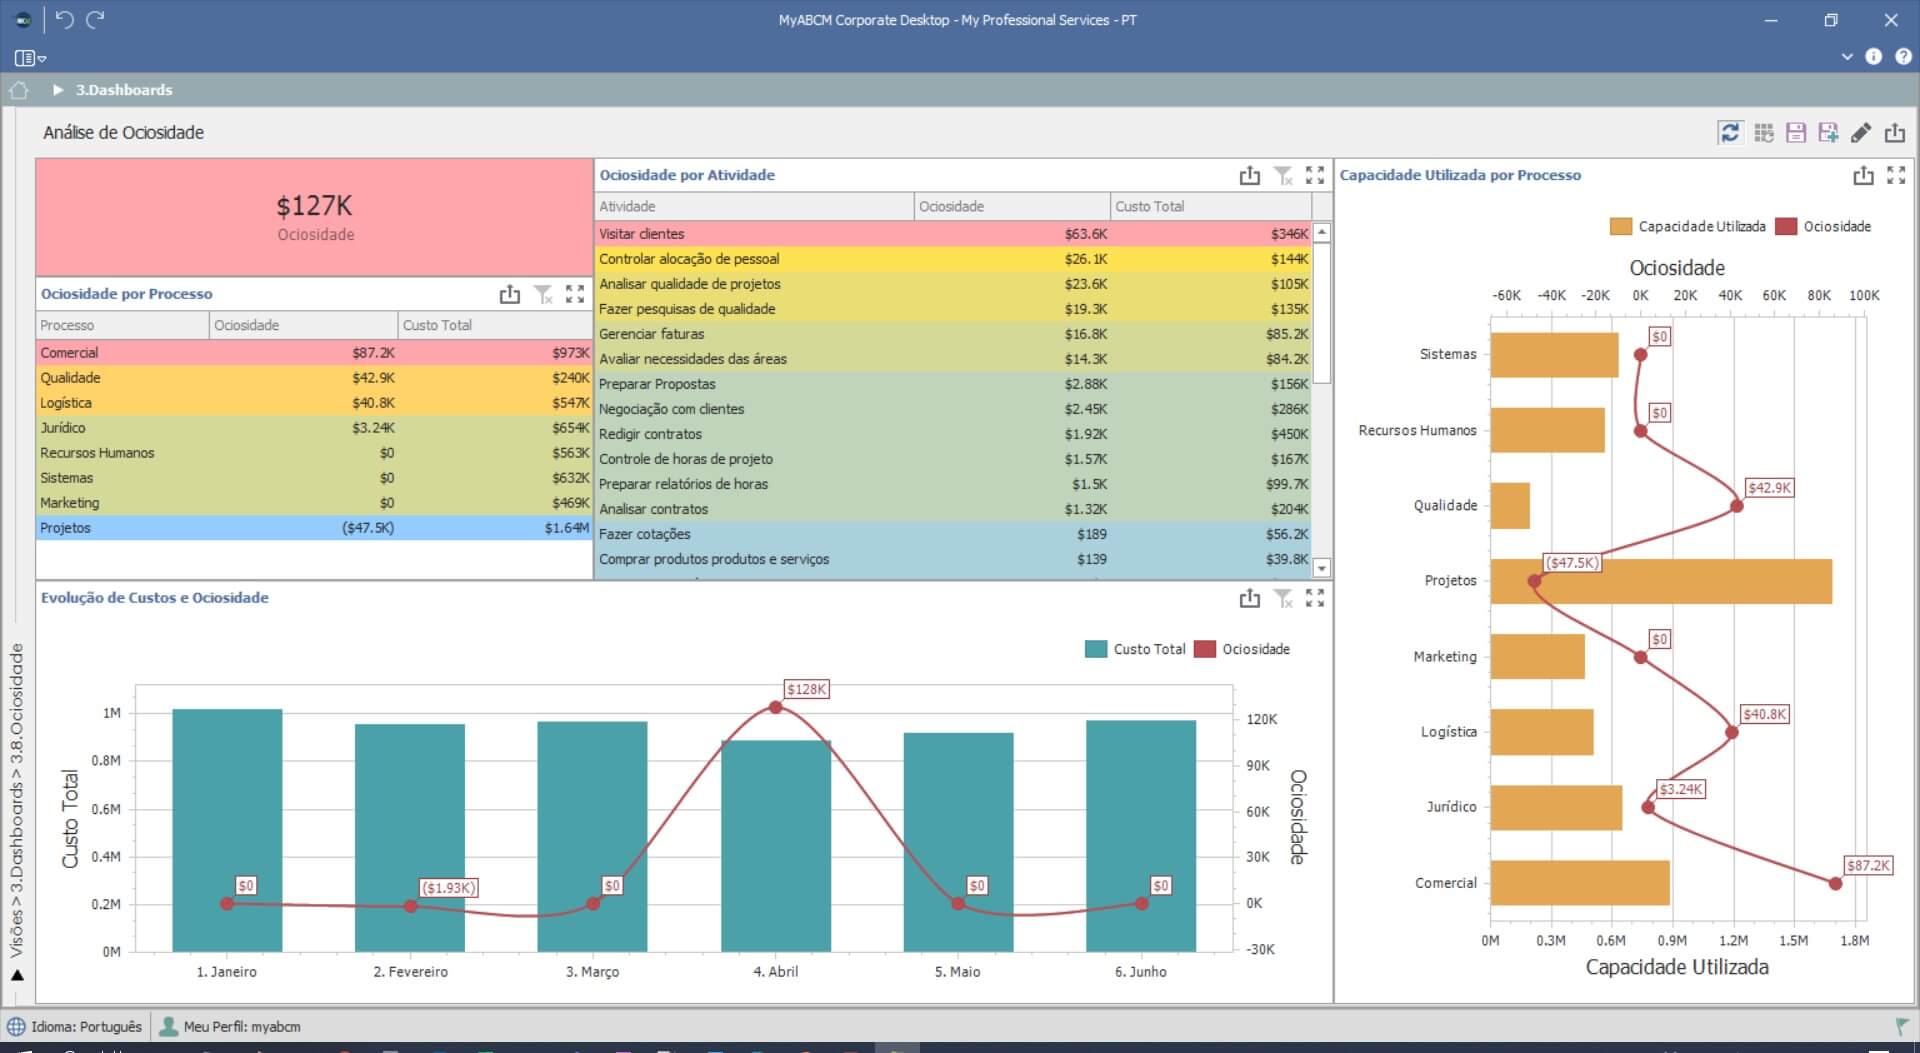The width and height of the screenshot is (1920, 1053).
Task: Export the Ociosidade por Atividade panel
Action: click(x=1250, y=176)
